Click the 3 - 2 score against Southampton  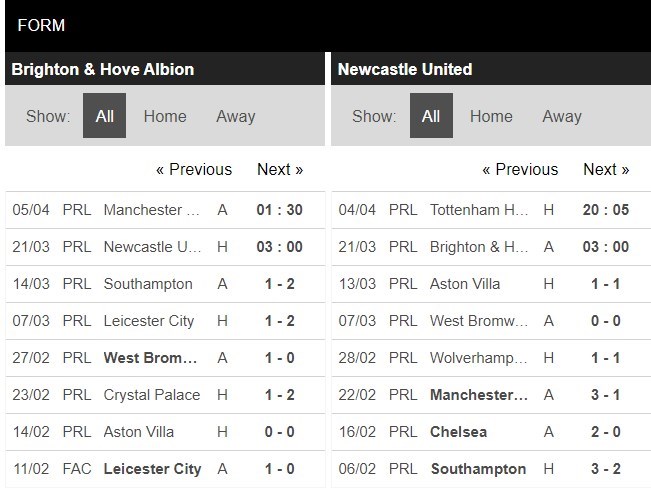[x=605, y=469]
